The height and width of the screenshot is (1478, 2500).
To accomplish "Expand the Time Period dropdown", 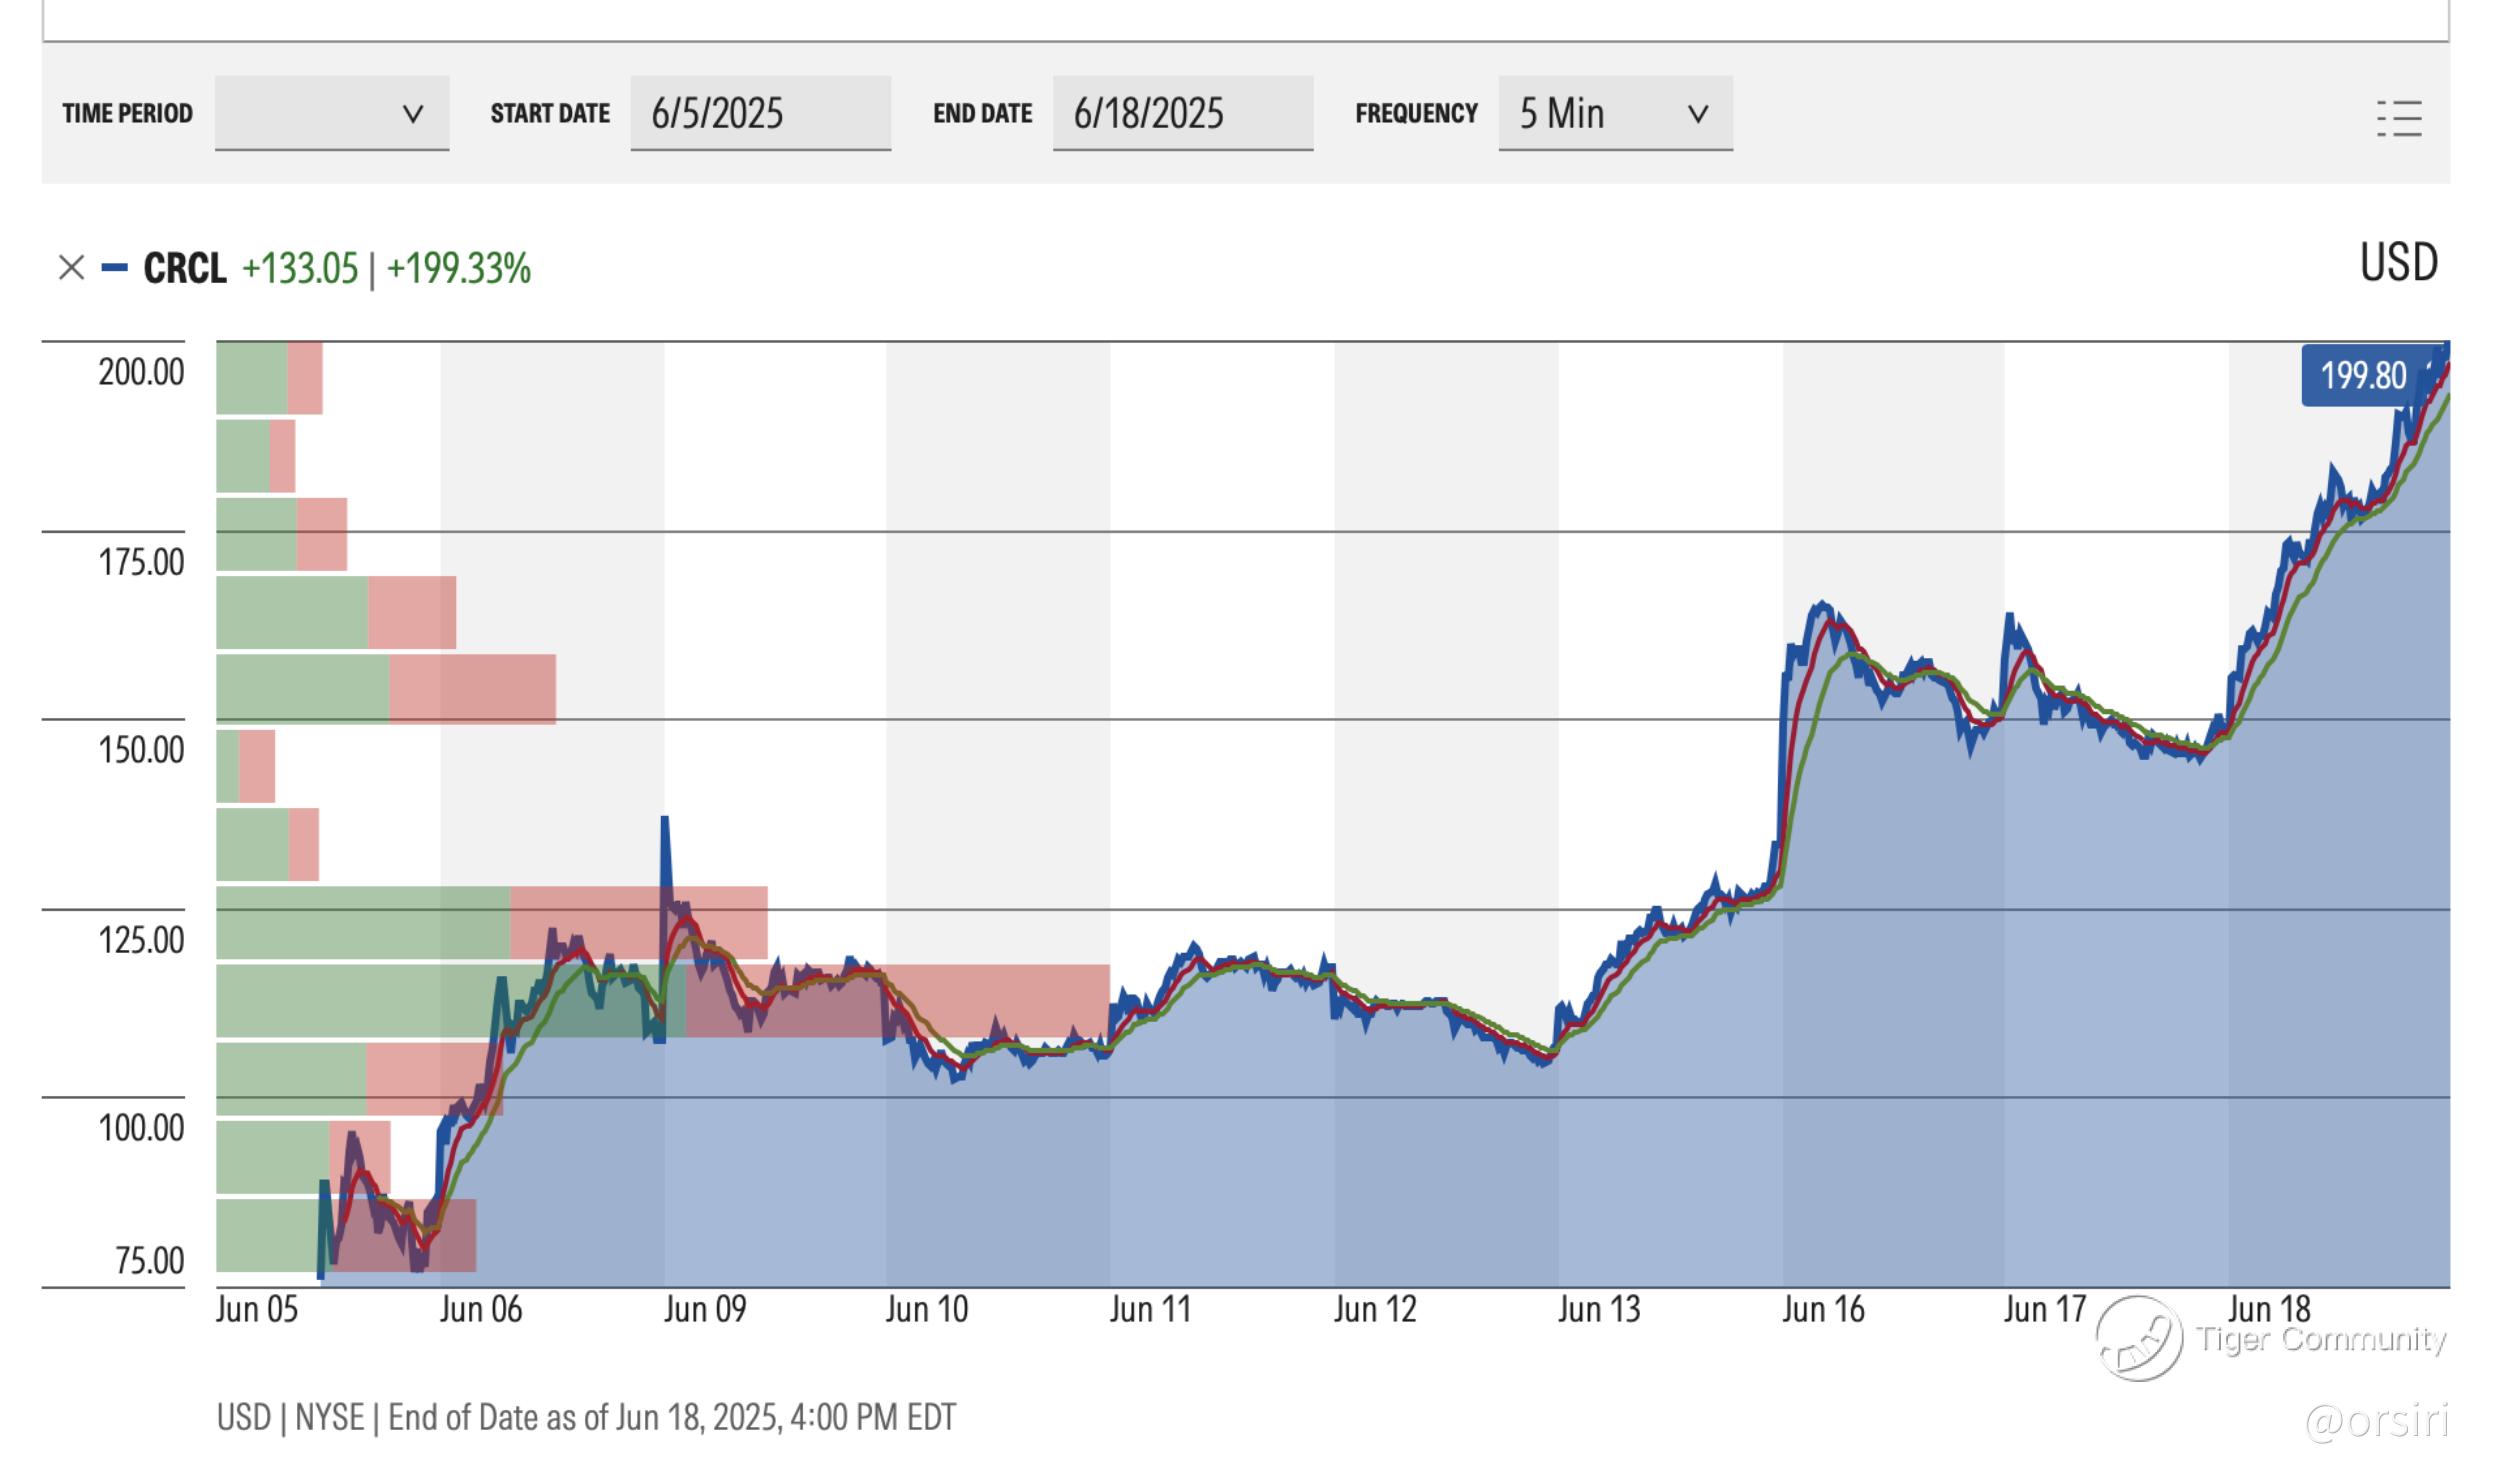I will [331, 113].
